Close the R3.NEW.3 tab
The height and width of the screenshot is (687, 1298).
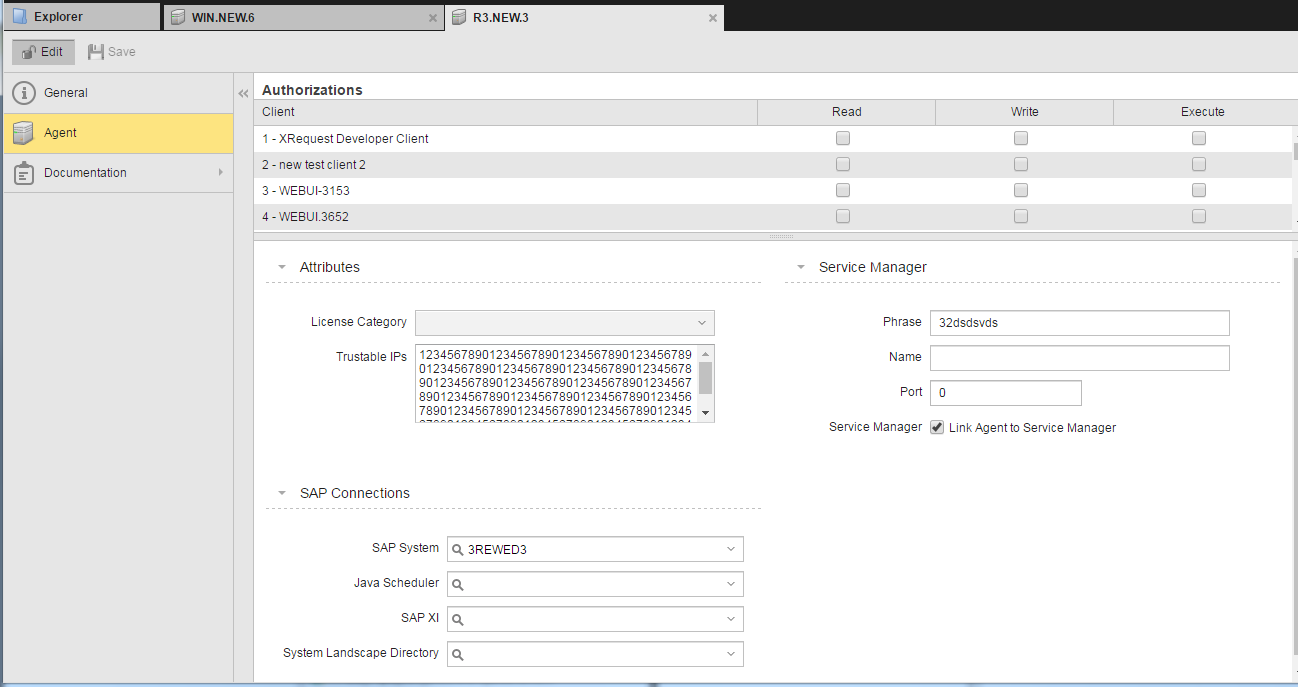pyautogui.click(x=713, y=18)
